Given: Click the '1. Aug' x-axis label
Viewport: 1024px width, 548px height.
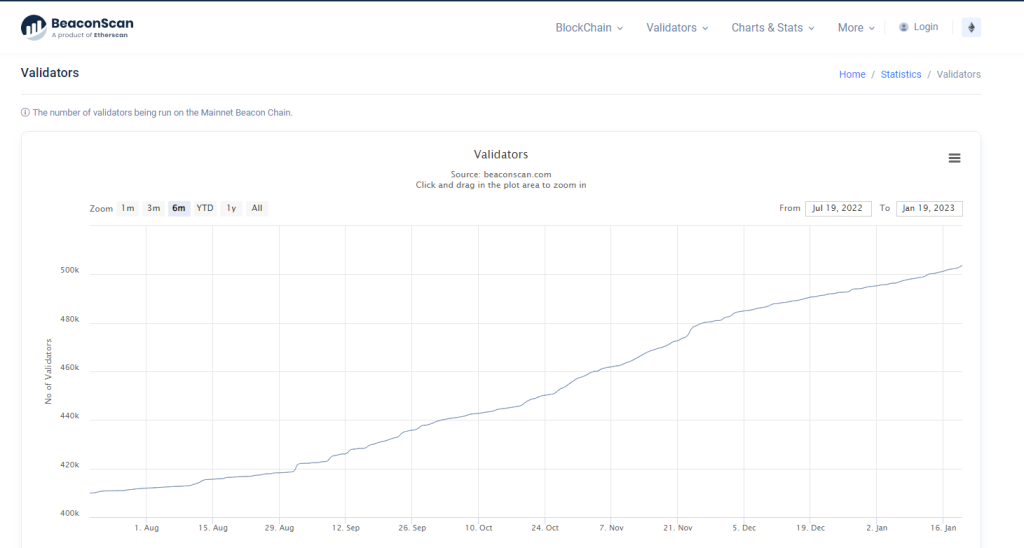Looking at the screenshot, I should pyautogui.click(x=146, y=528).
